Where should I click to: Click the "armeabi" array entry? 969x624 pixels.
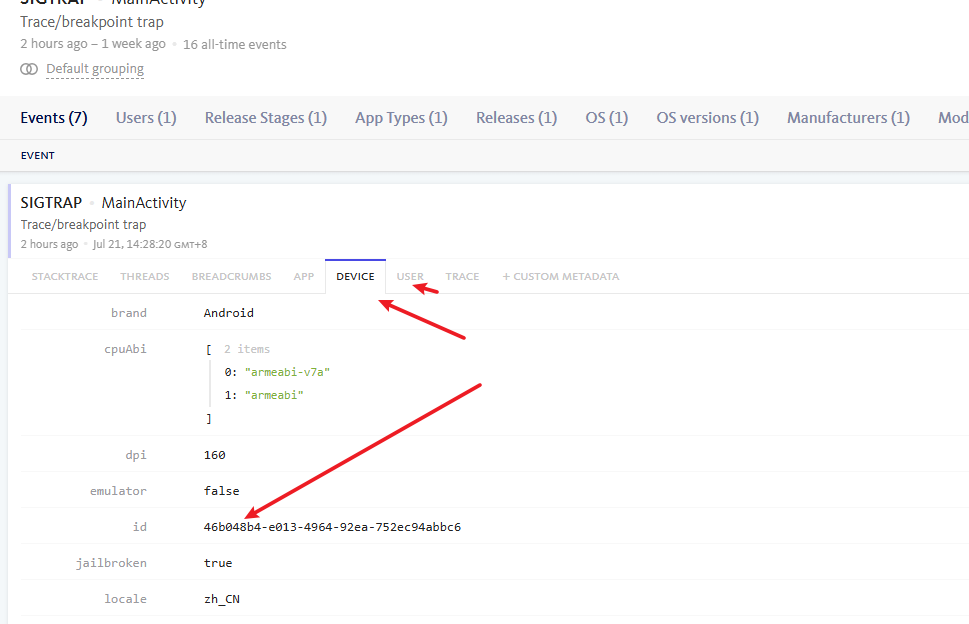pos(274,395)
